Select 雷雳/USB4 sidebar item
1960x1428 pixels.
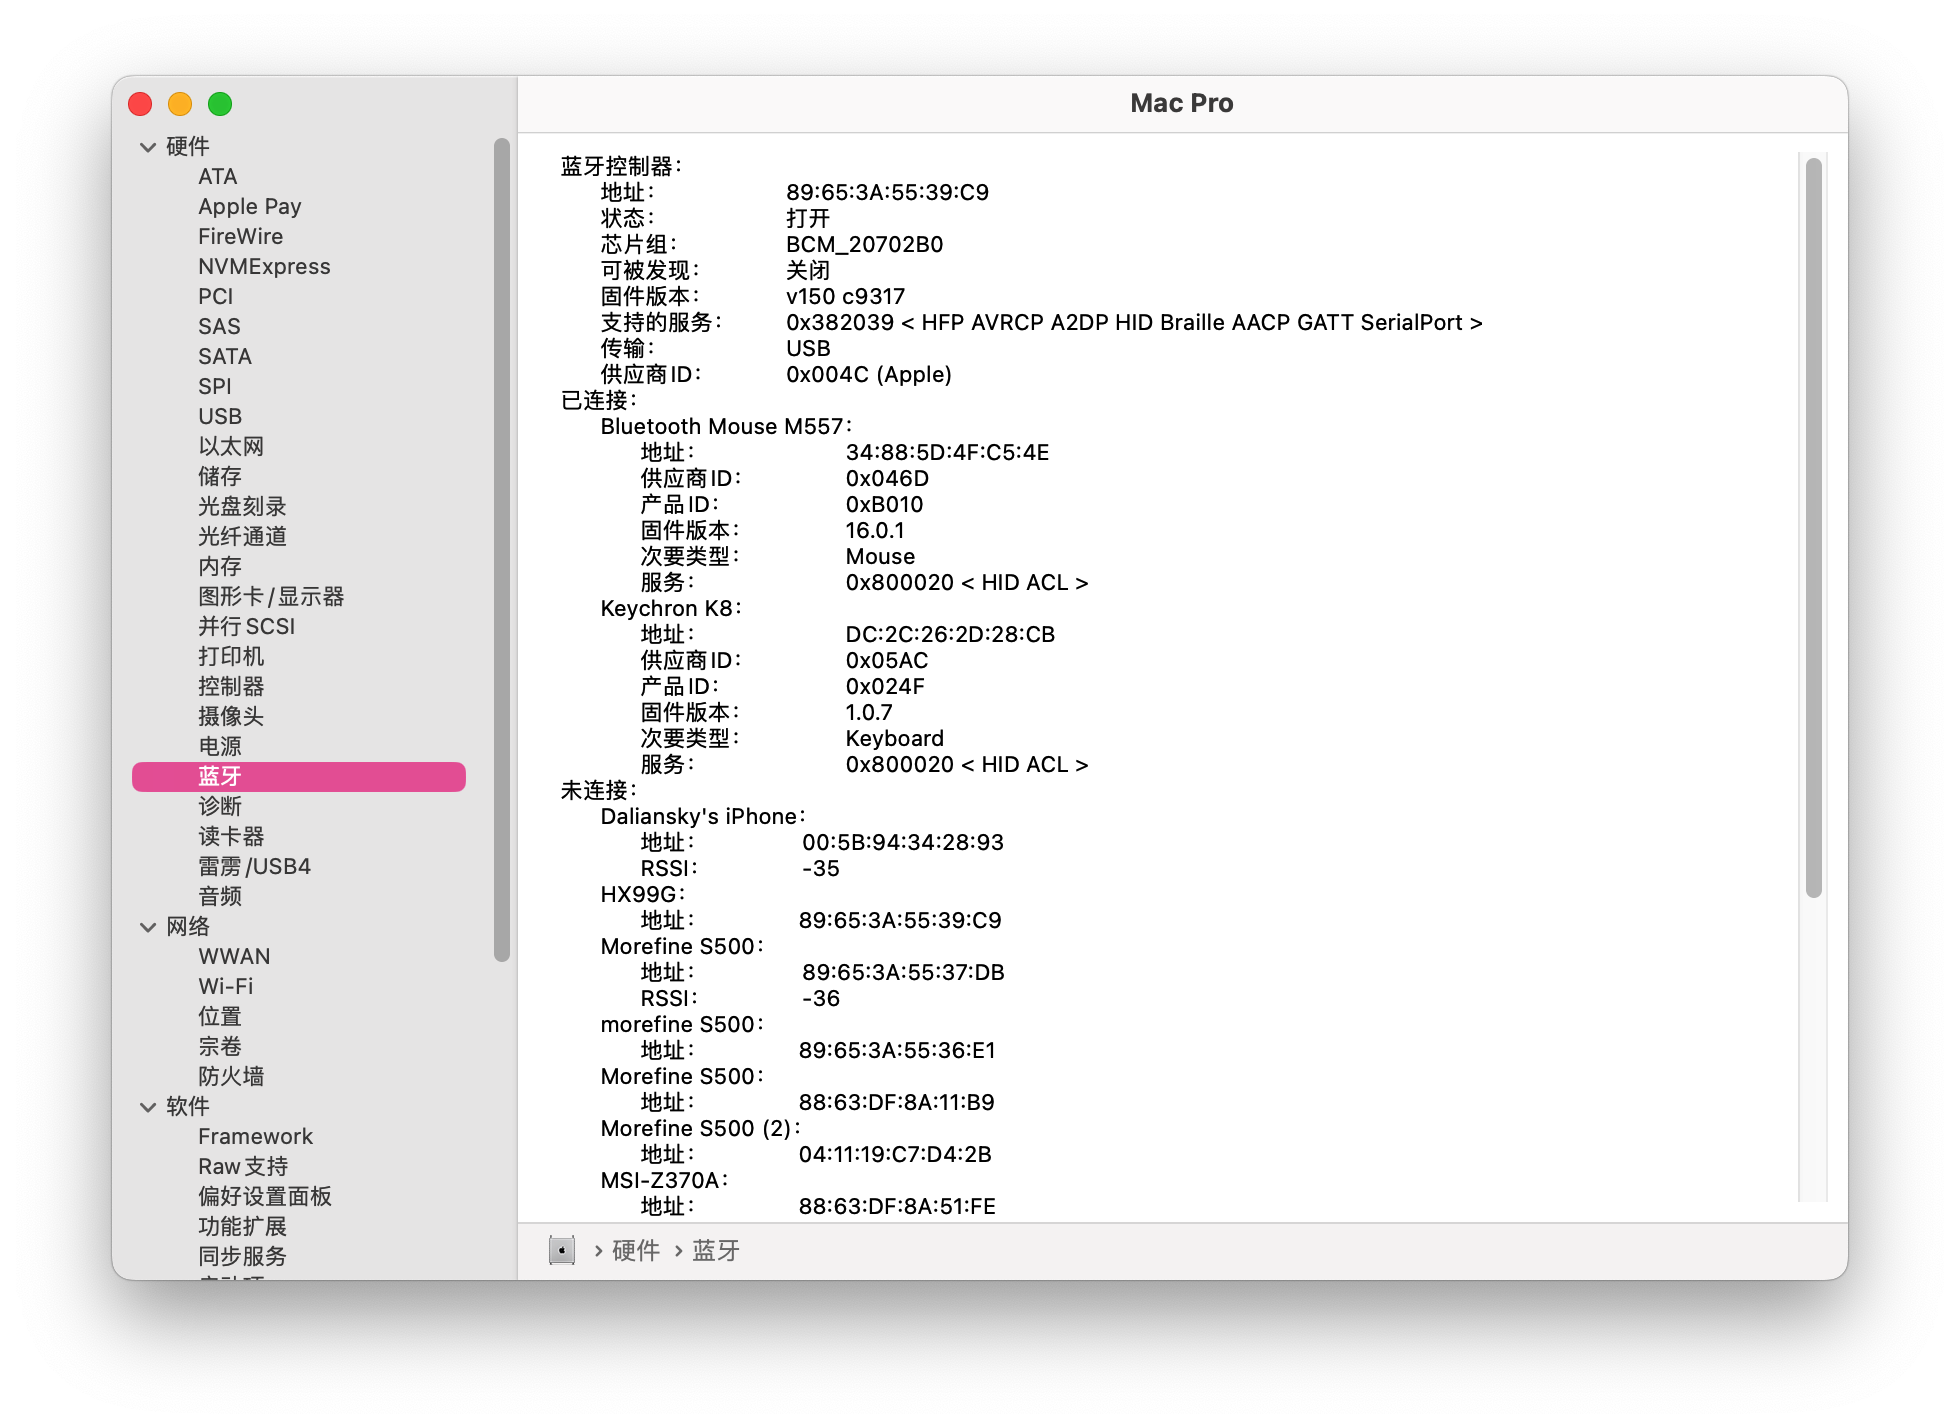pyautogui.click(x=254, y=866)
